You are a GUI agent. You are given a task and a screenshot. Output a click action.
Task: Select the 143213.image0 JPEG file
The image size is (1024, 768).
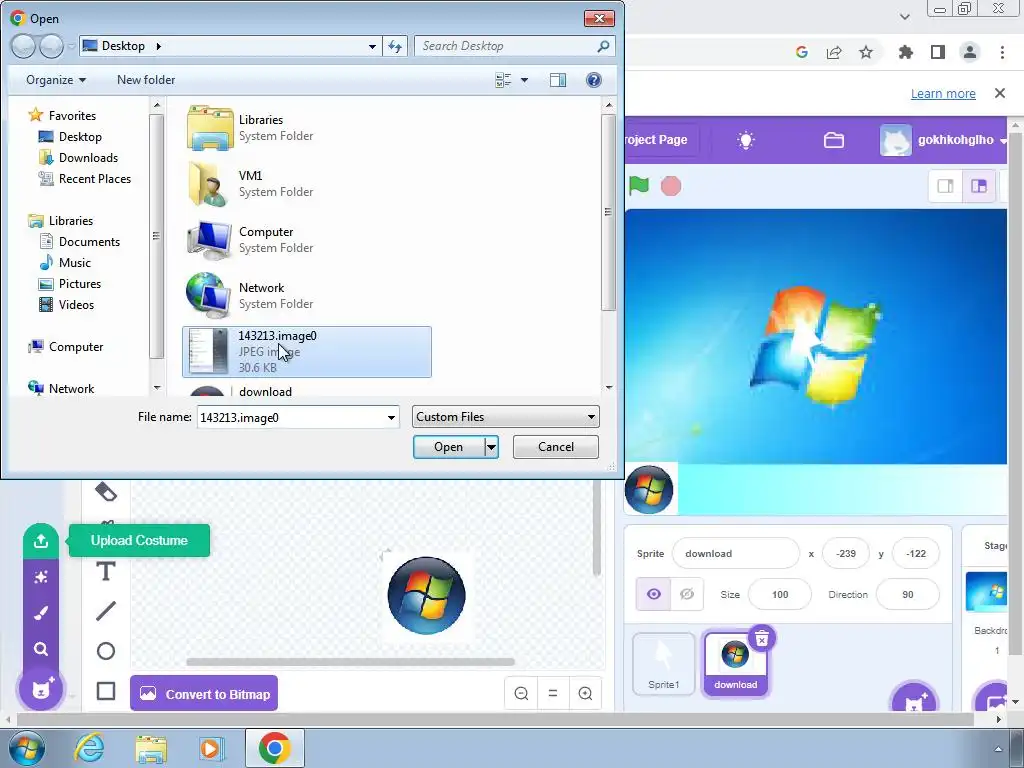[x=307, y=352]
